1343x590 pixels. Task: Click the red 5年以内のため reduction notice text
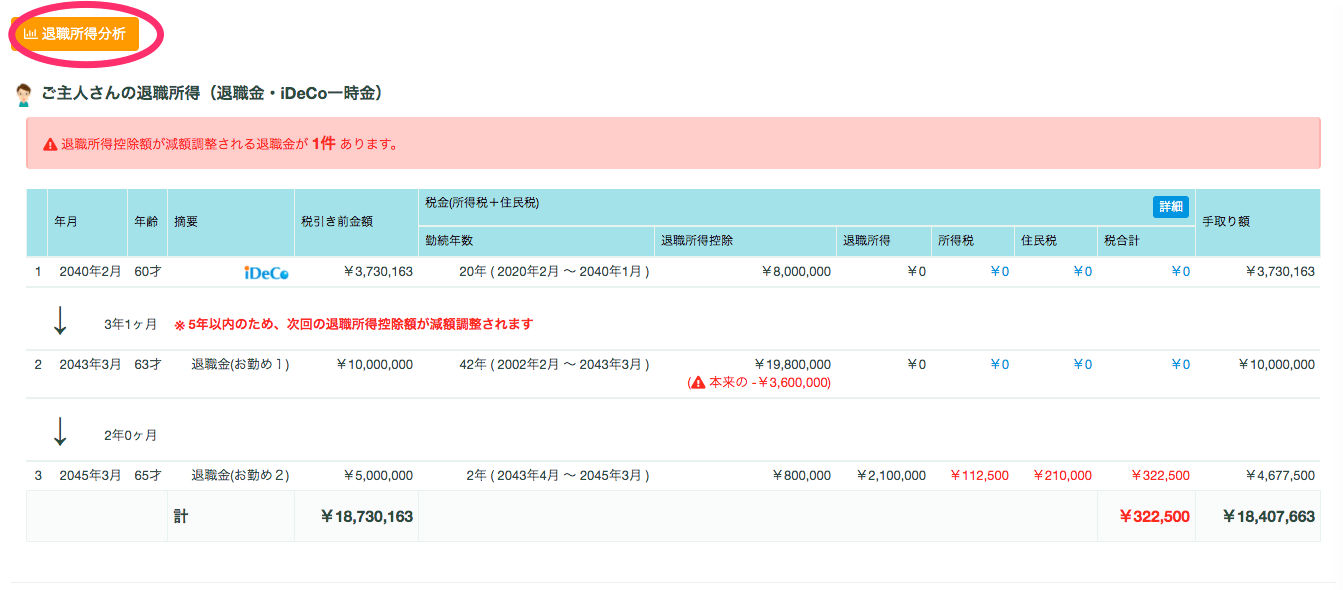click(x=353, y=324)
